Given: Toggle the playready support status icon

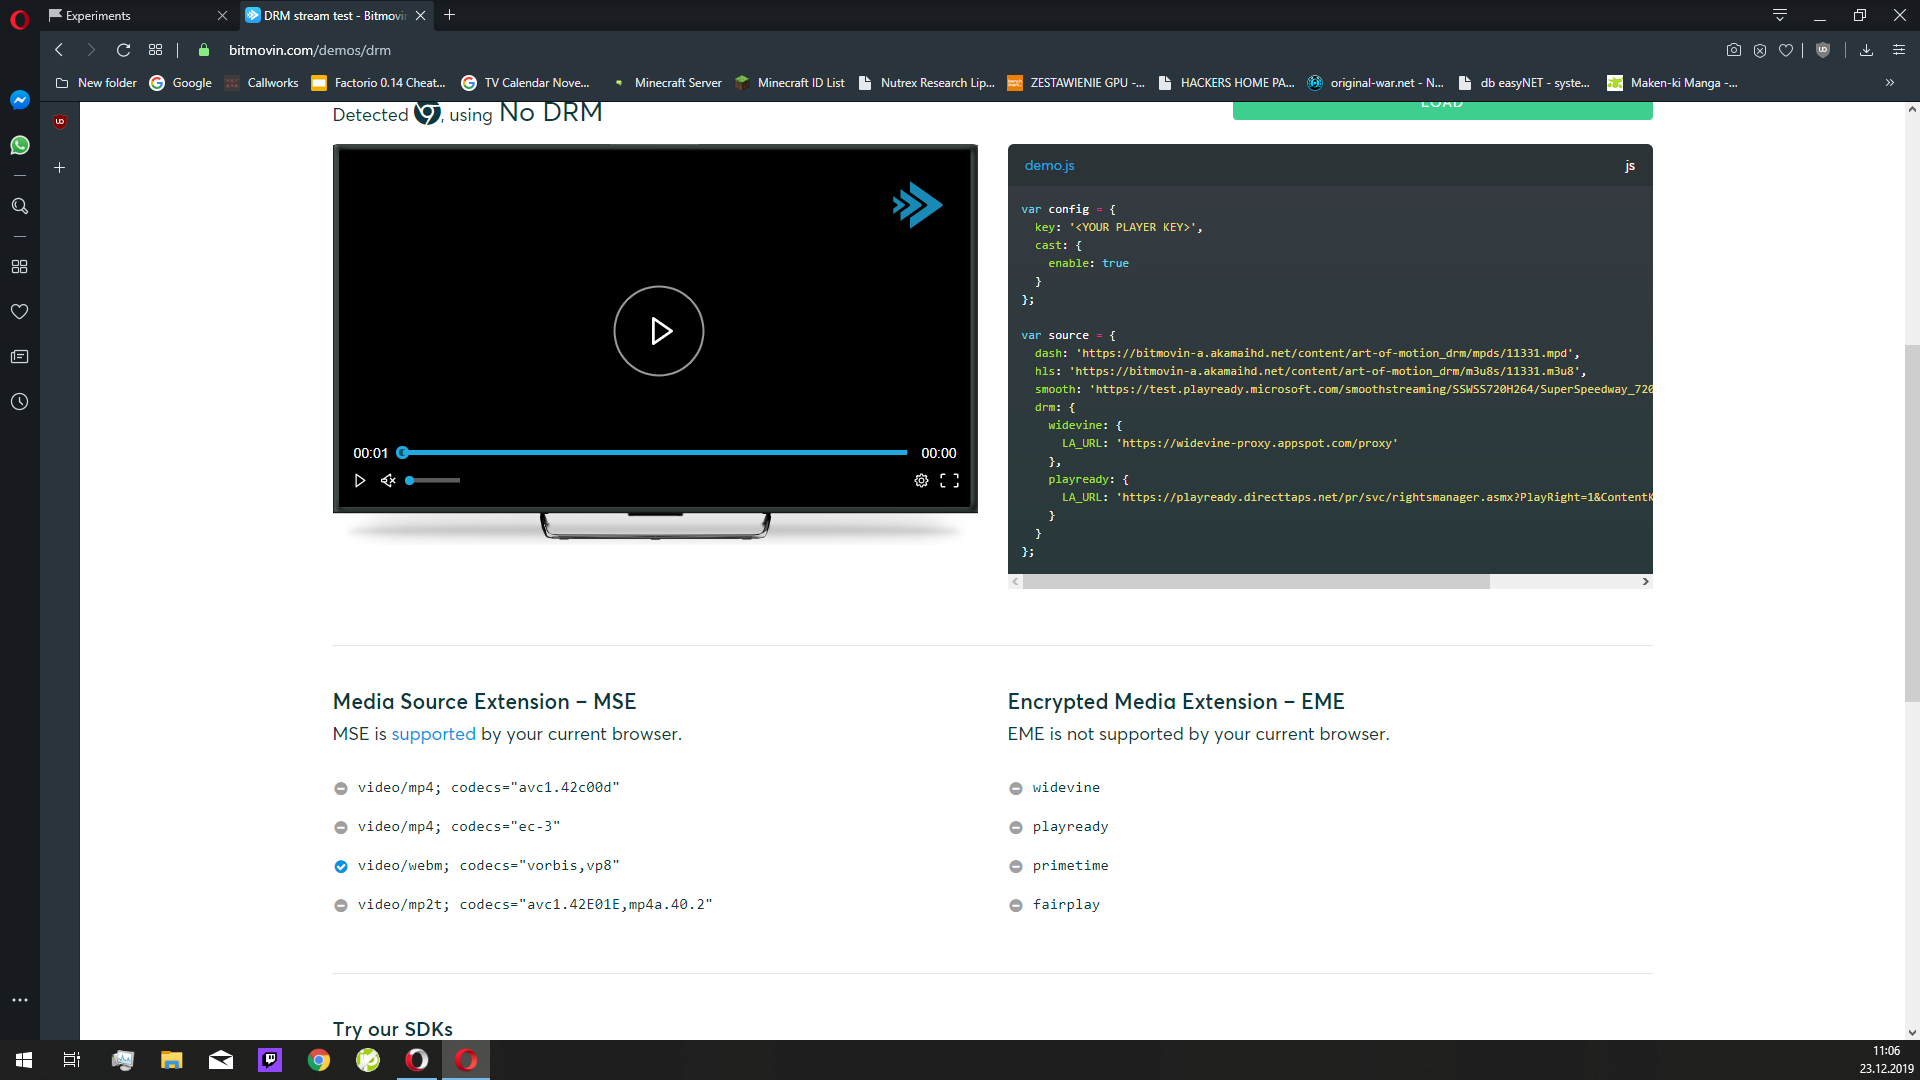Looking at the screenshot, I should click(x=1015, y=827).
